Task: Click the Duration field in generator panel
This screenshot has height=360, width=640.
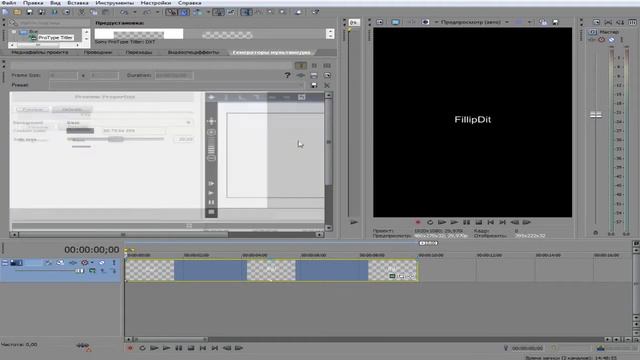Action: point(174,76)
